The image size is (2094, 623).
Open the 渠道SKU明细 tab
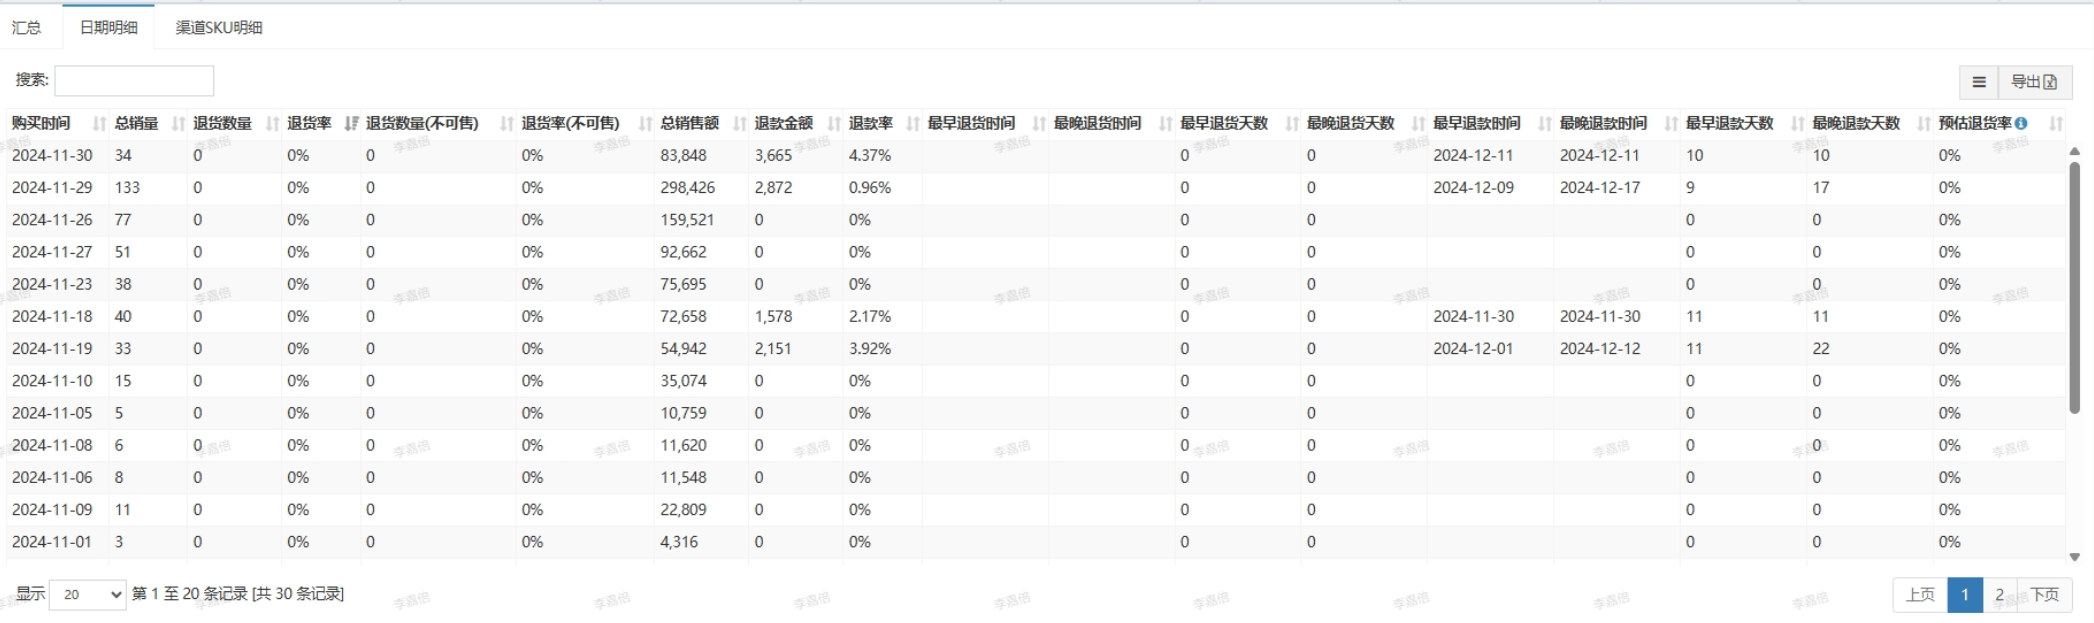[x=219, y=28]
